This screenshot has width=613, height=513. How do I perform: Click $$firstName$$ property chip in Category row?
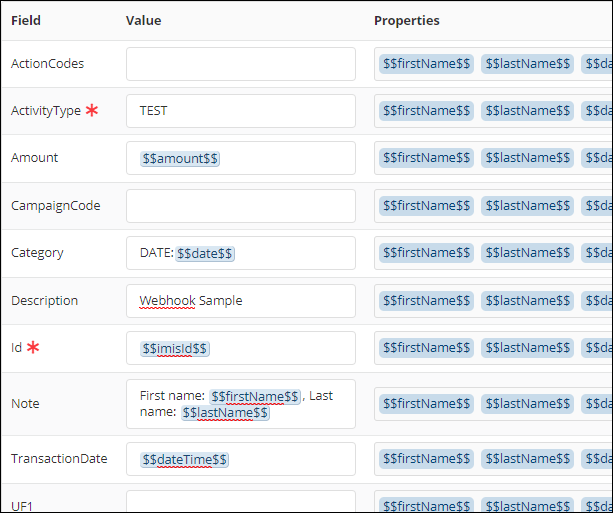(426, 253)
